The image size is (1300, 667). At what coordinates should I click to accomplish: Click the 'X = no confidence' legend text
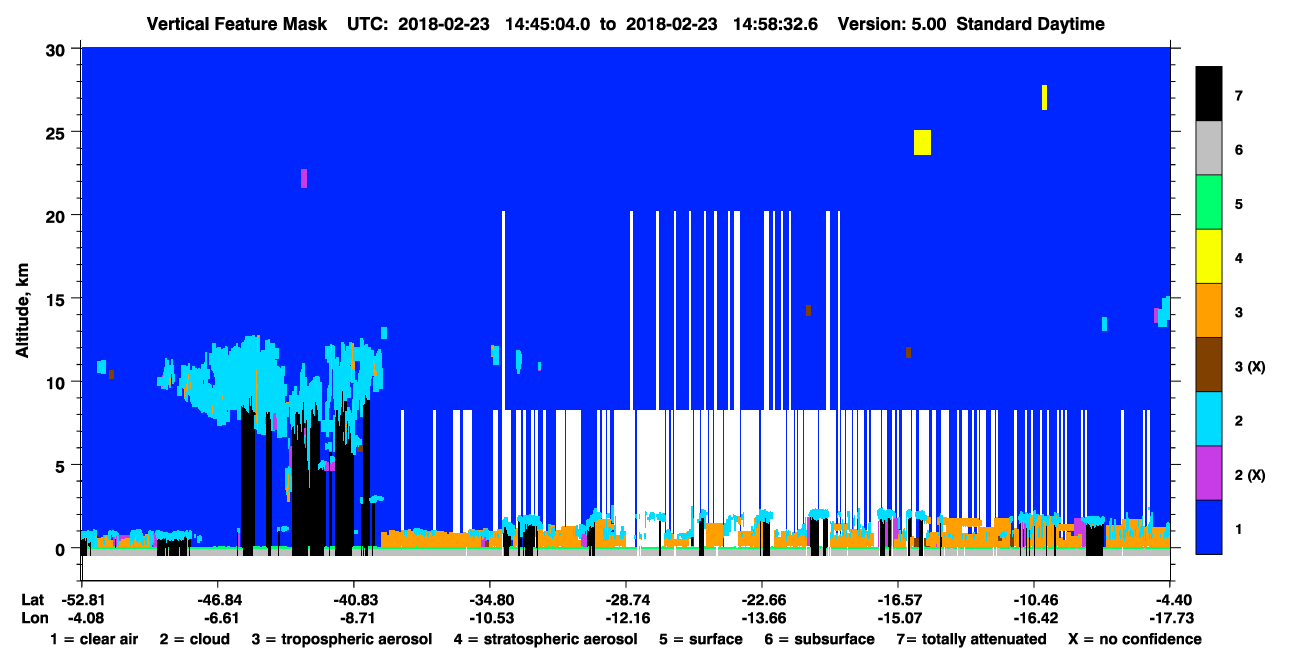1135,639
